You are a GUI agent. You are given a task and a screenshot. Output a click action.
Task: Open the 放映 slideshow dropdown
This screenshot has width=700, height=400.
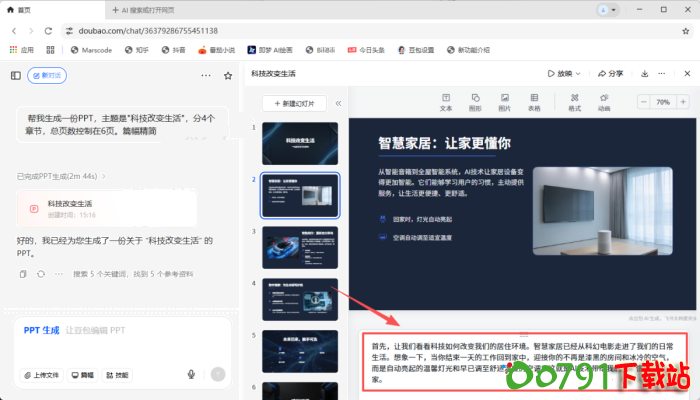point(565,74)
